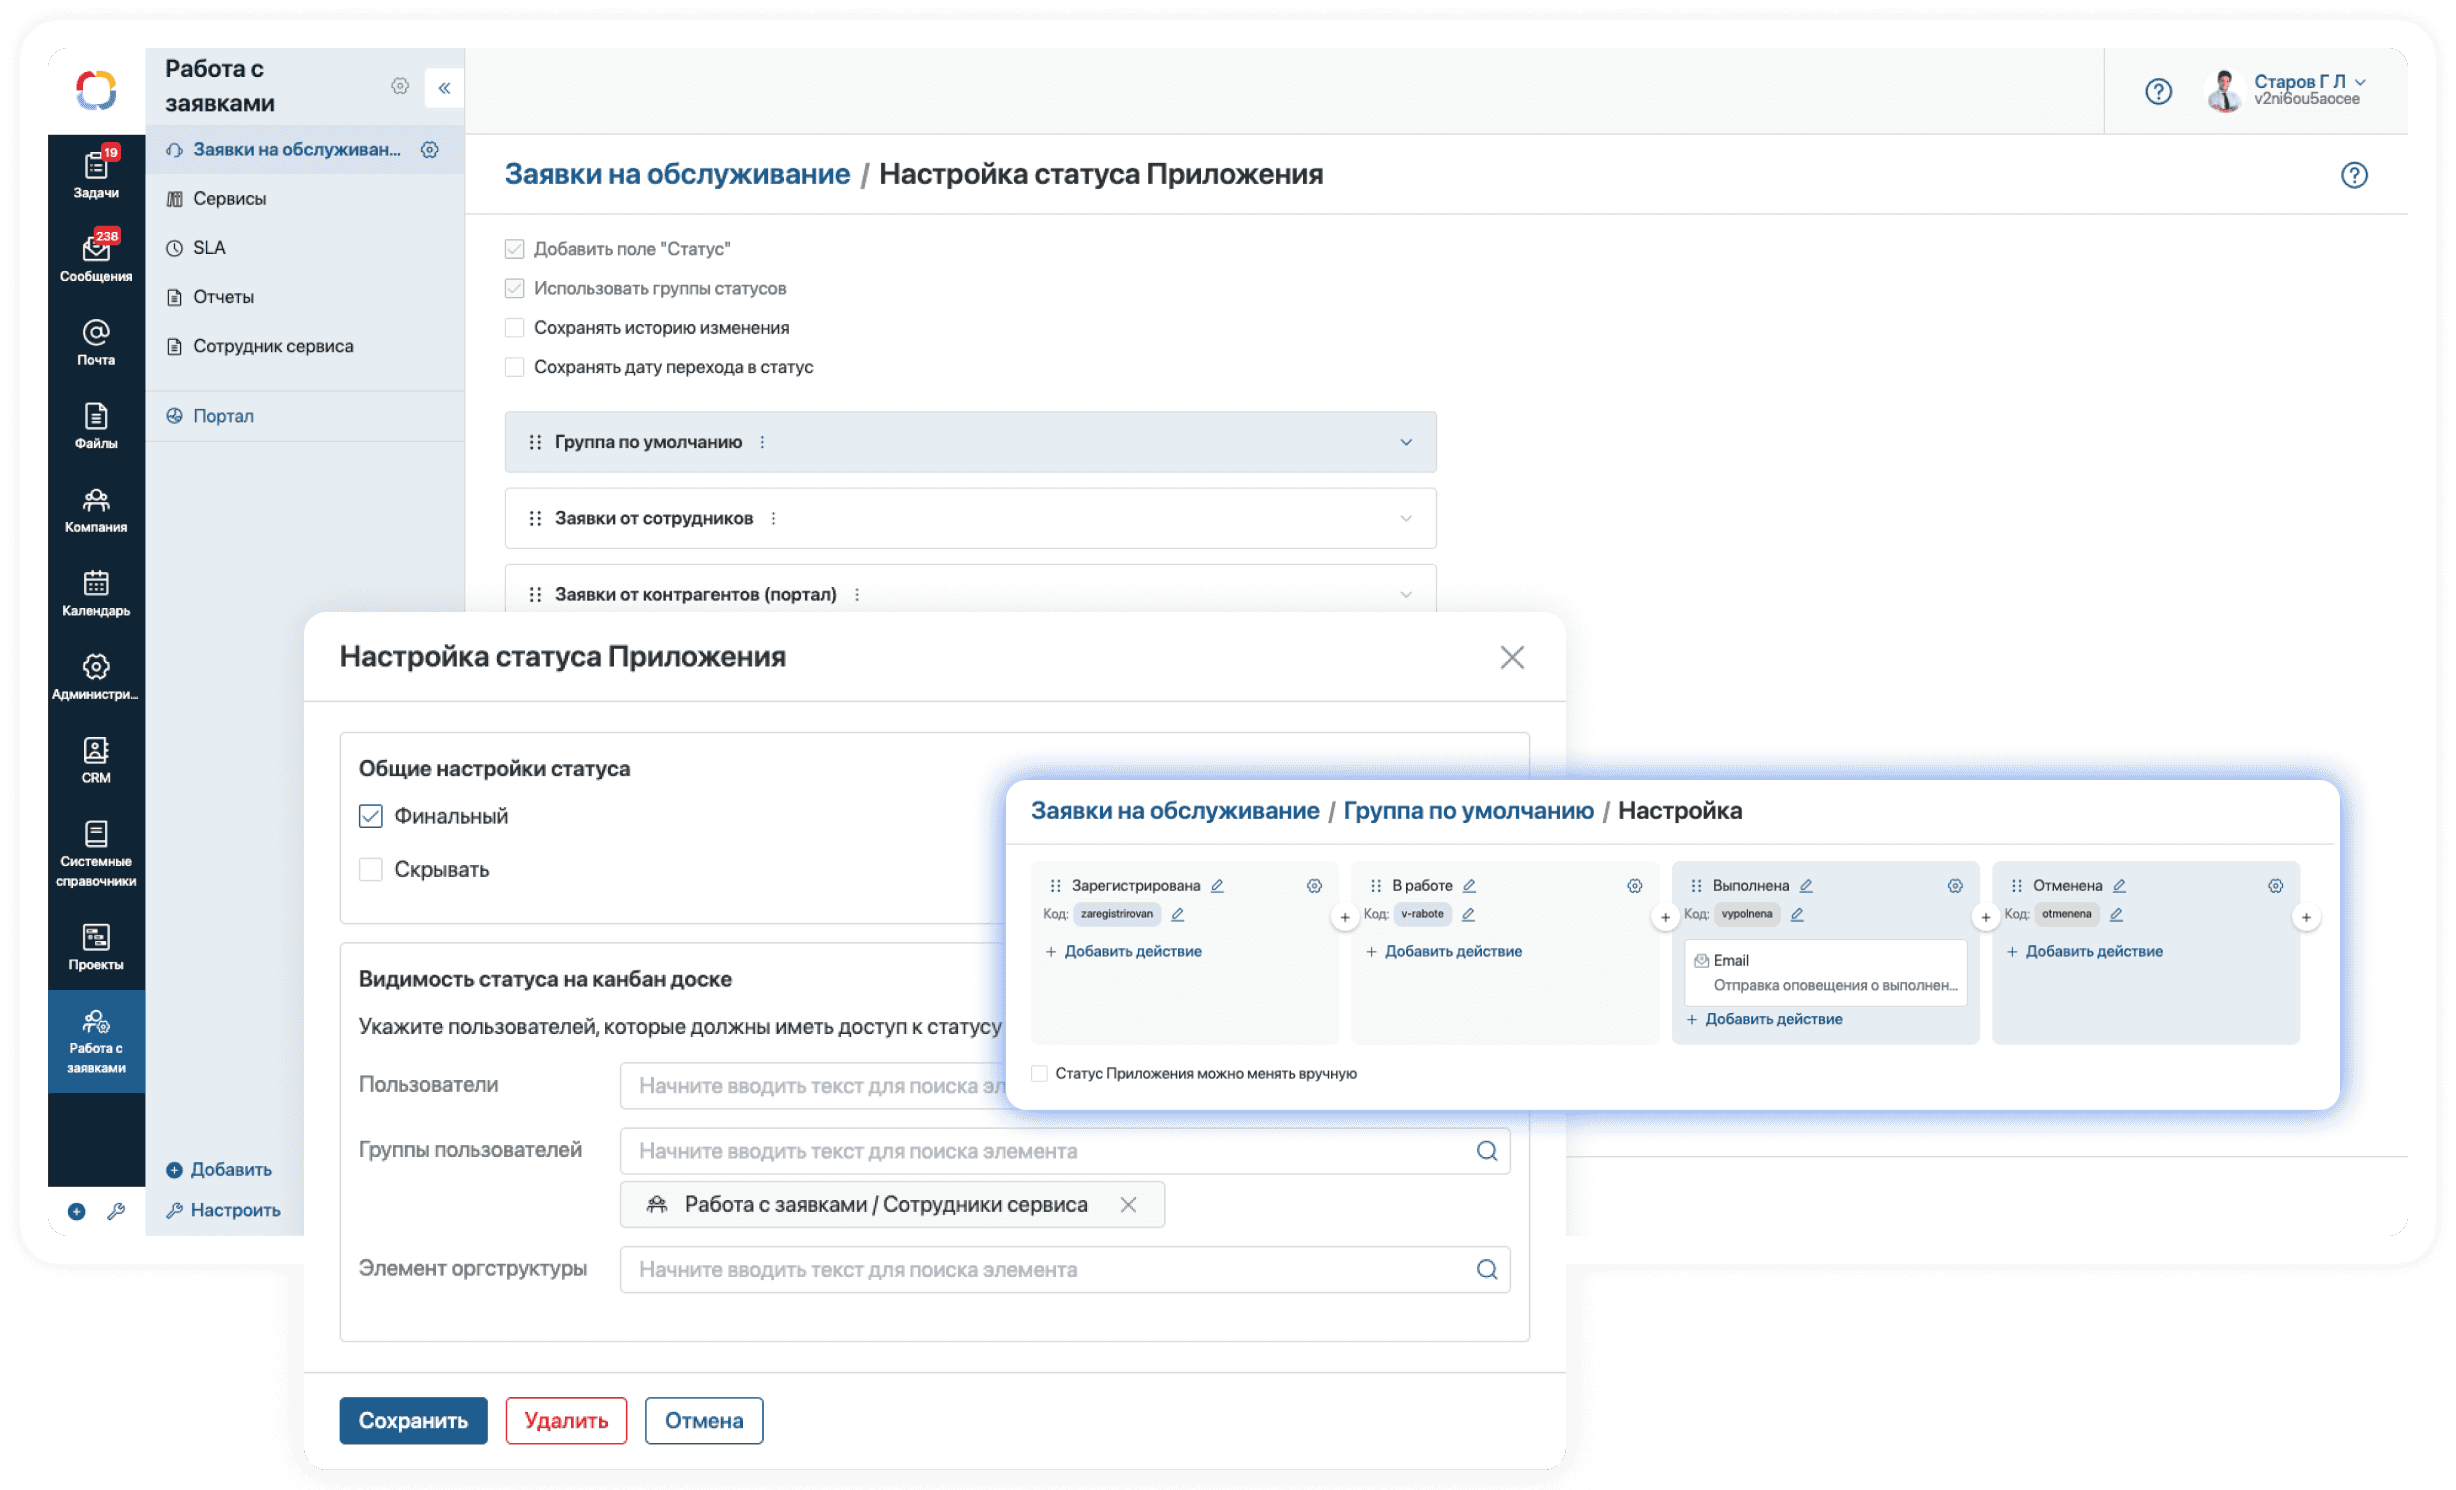
Task: Click the wrench icon at sidebar bottom
Action: click(x=116, y=1212)
